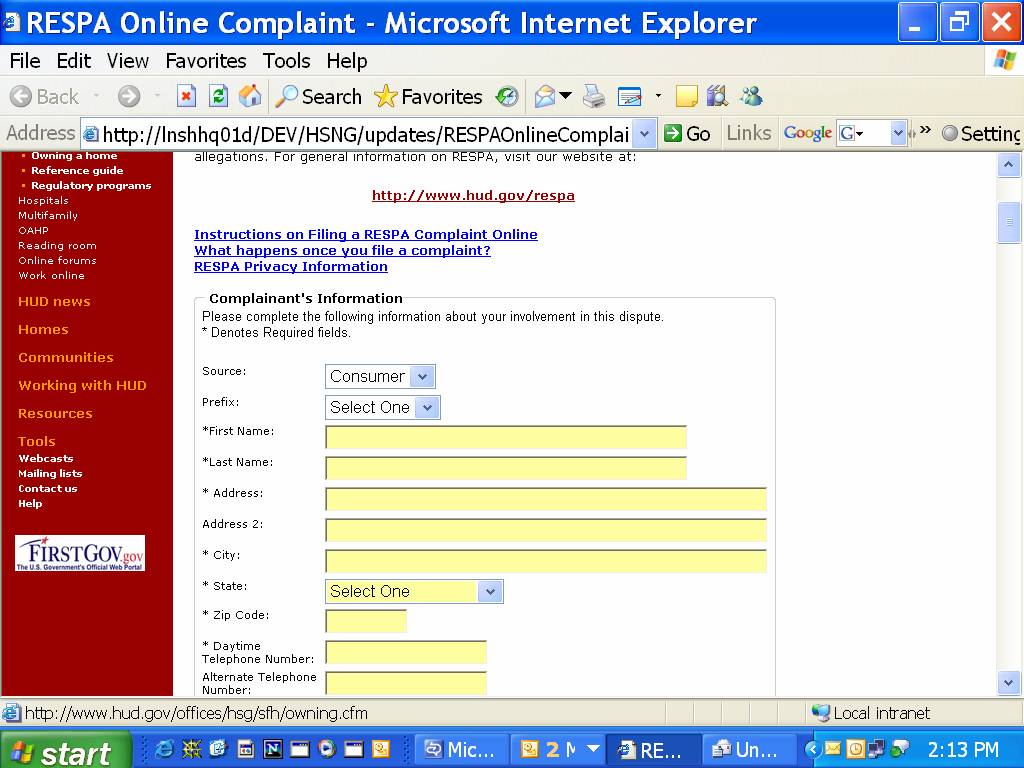Refresh the page using the green arrows icon
Screen dimensions: 1024x768
click(x=218, y=97)
